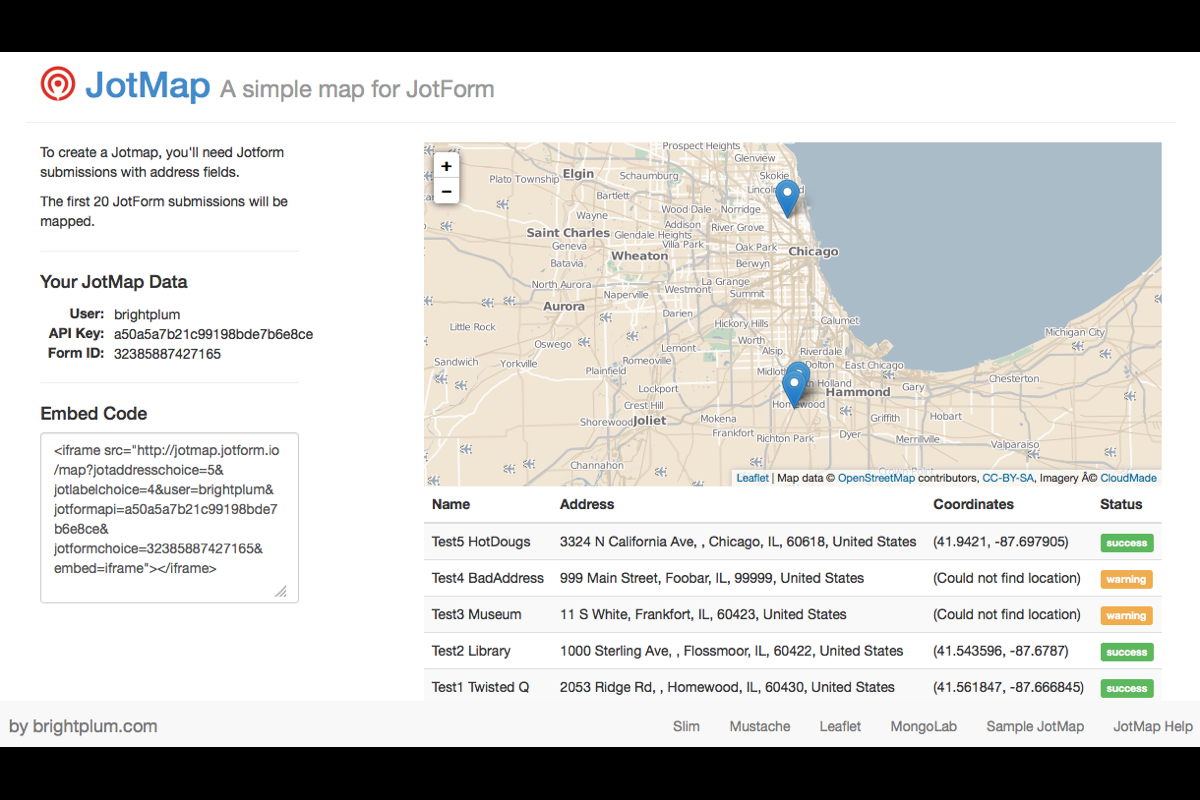
Task: Click the success badge for Test2 Library
Action: [x=1126, y=651]
